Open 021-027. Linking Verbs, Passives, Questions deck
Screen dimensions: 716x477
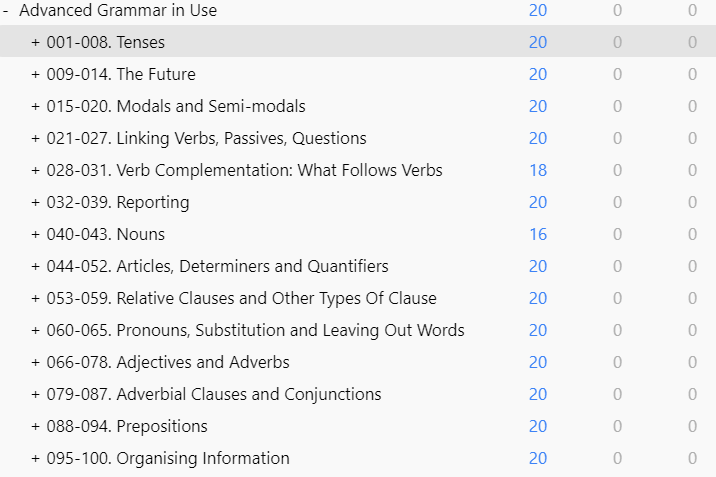(x=206, y=138)
